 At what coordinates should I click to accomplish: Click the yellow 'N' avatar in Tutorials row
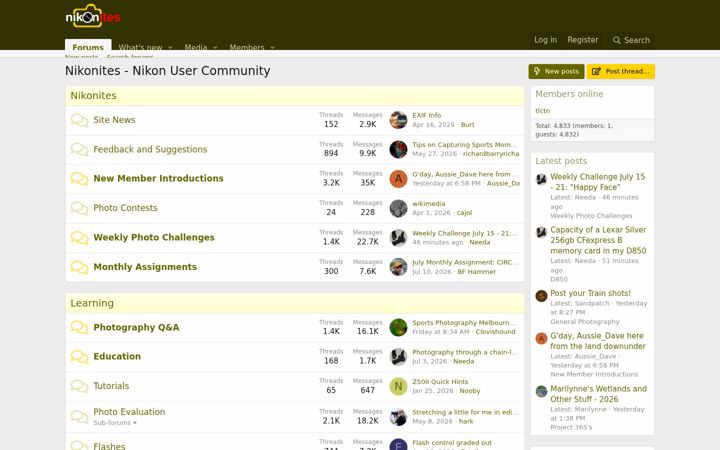coord(398,386)
